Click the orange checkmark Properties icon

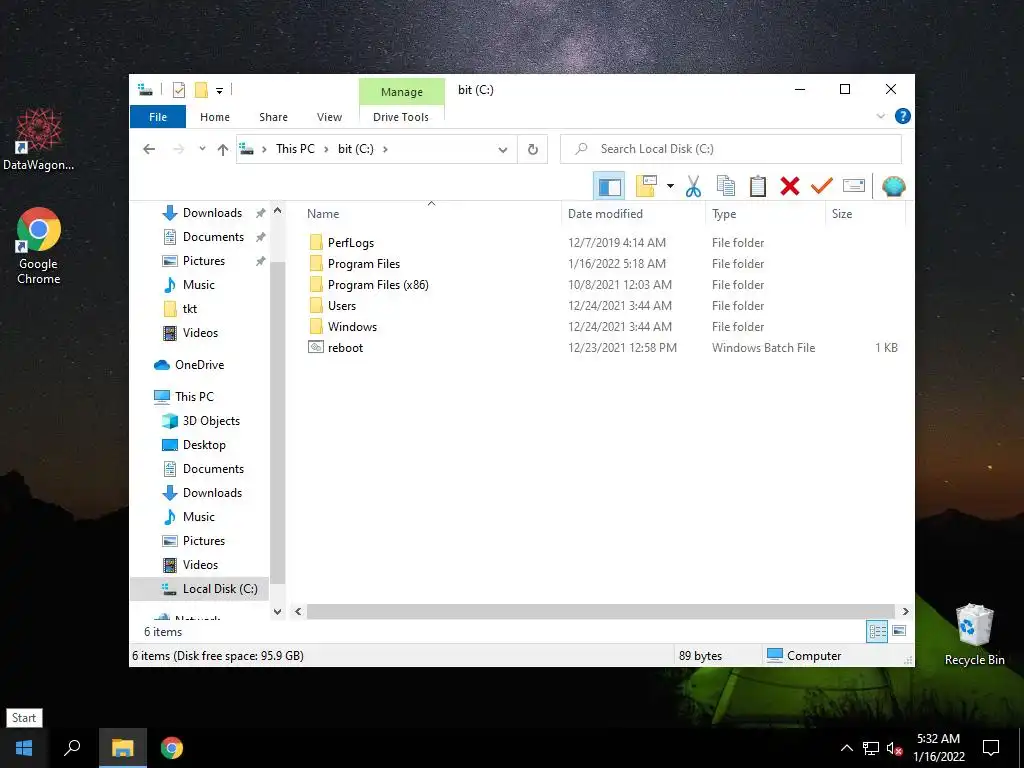822,186
